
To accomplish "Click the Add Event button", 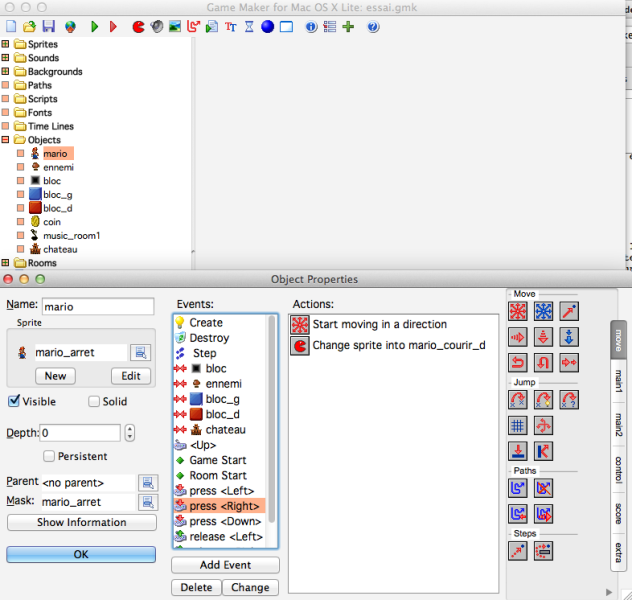I will (225, 565).
